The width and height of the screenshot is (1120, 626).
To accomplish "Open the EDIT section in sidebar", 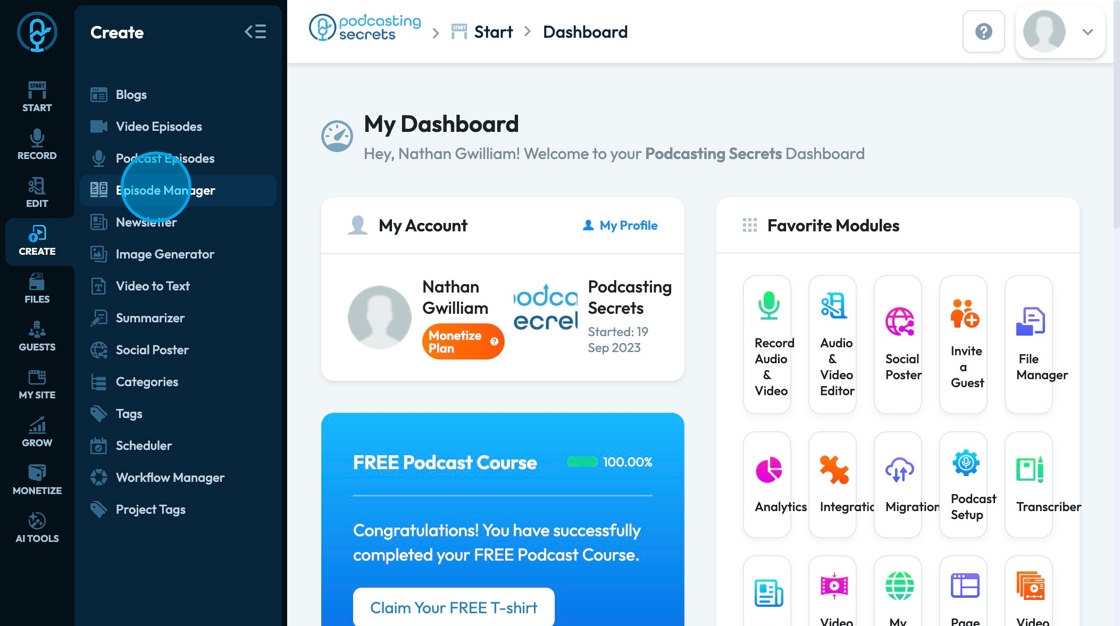I will pos(36,193).
